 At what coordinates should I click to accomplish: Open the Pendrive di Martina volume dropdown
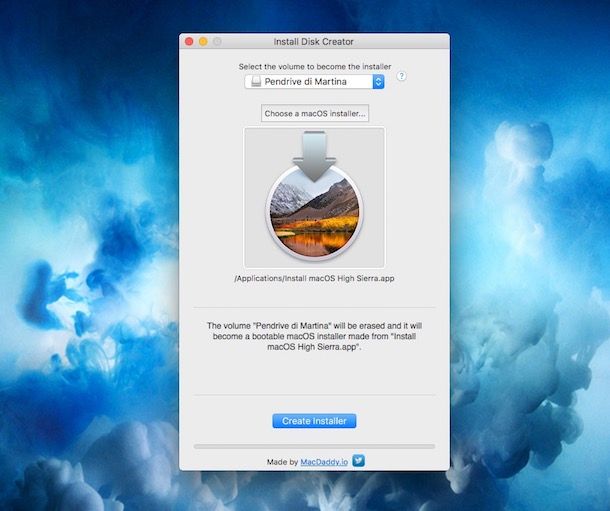pos(314,82)
